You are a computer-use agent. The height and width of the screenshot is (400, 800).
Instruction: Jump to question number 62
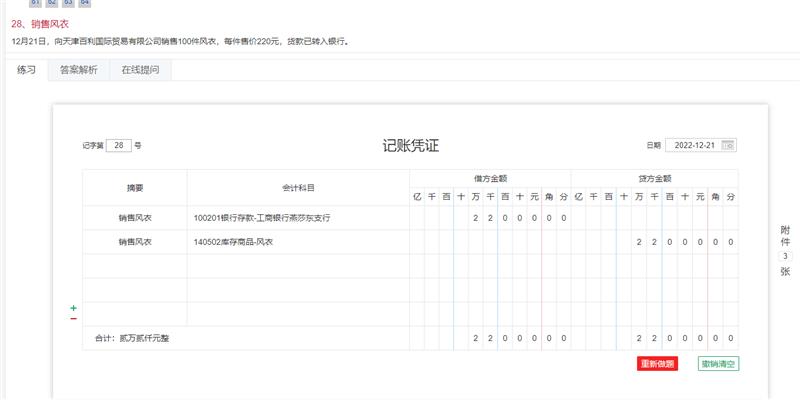click(51, 3)
